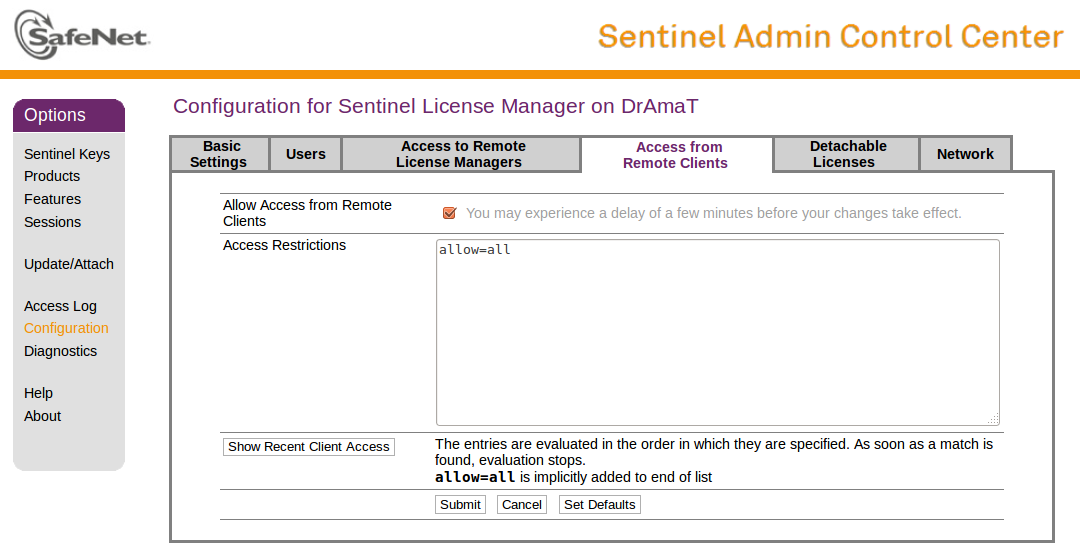This screenshot has width=1080, height=550.
Task: Open the About page
Action: pos(42,416)
